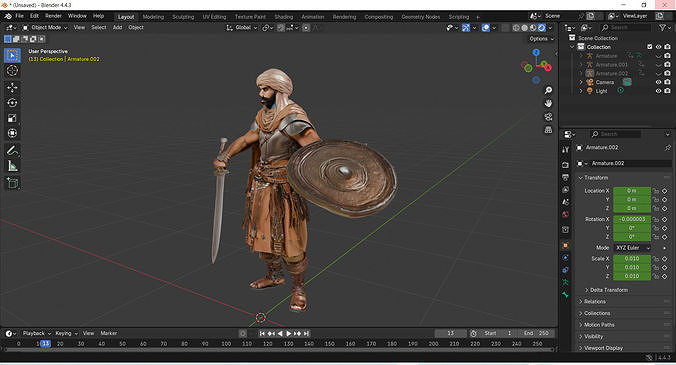The image size is (676, 365).
Task: Open Keying menu in timeline
Action: point(66,333)
